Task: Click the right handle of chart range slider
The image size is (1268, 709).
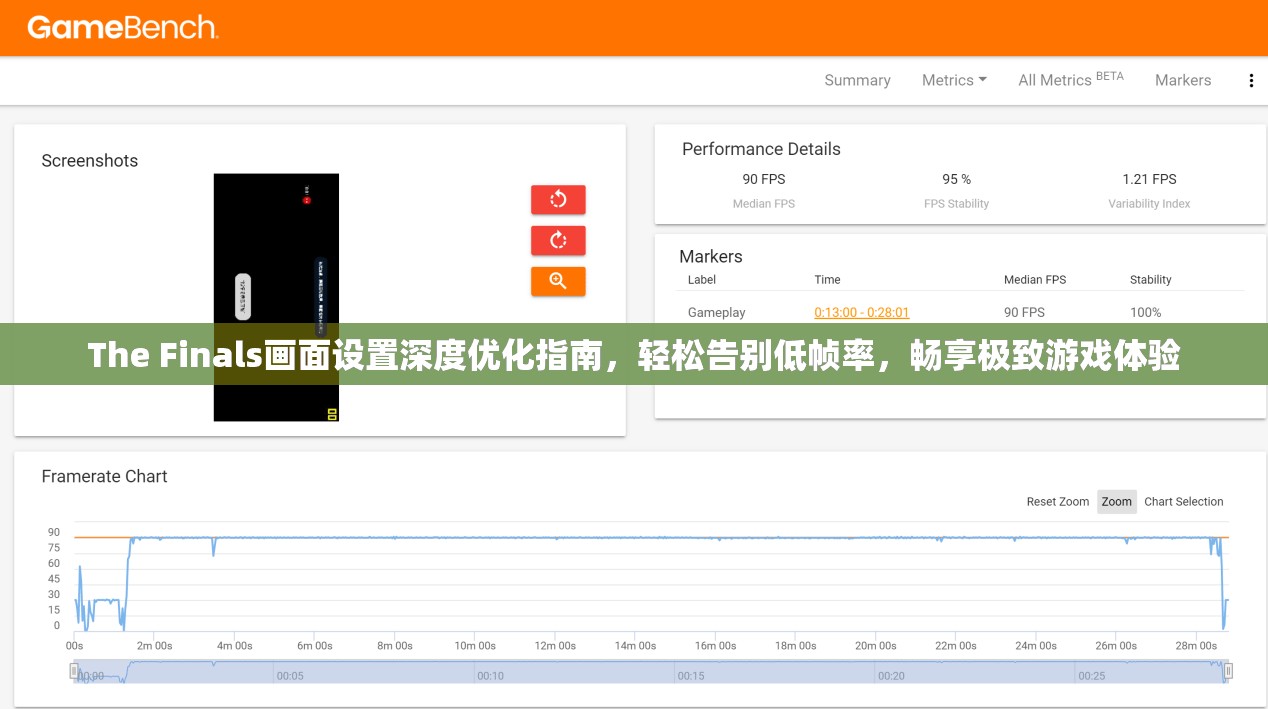Action: click(x=1228, y=671)
